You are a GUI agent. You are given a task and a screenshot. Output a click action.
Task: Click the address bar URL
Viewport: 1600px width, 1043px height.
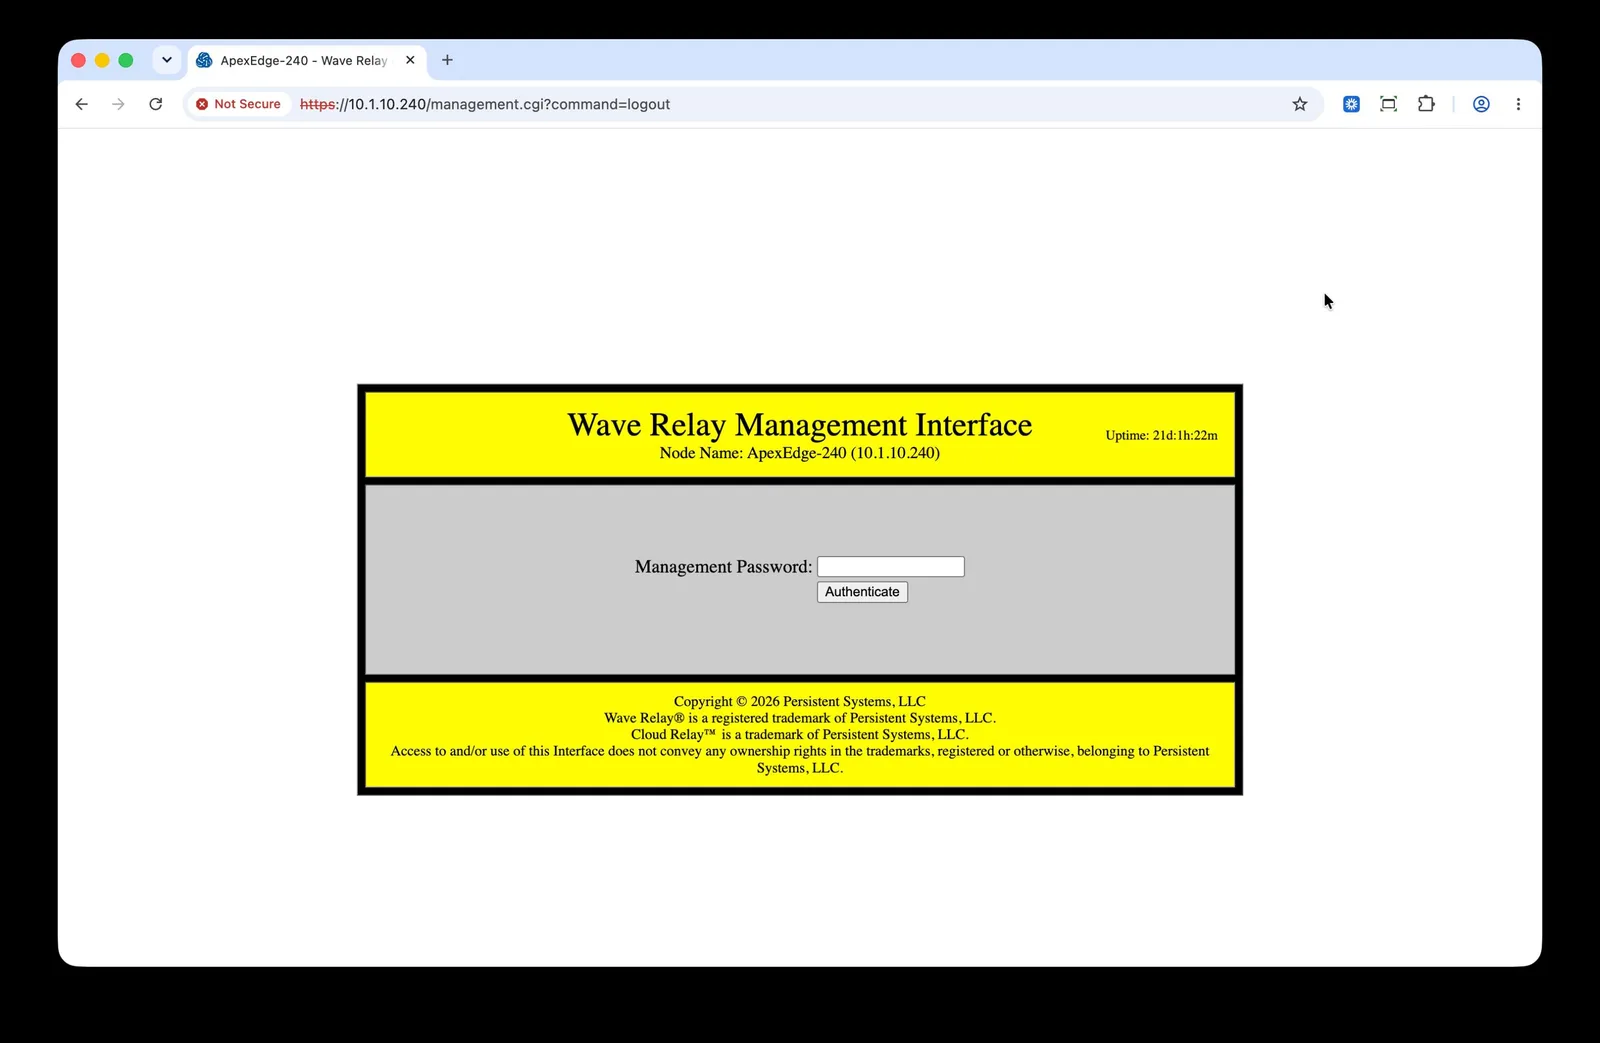[x=485, y=104]
